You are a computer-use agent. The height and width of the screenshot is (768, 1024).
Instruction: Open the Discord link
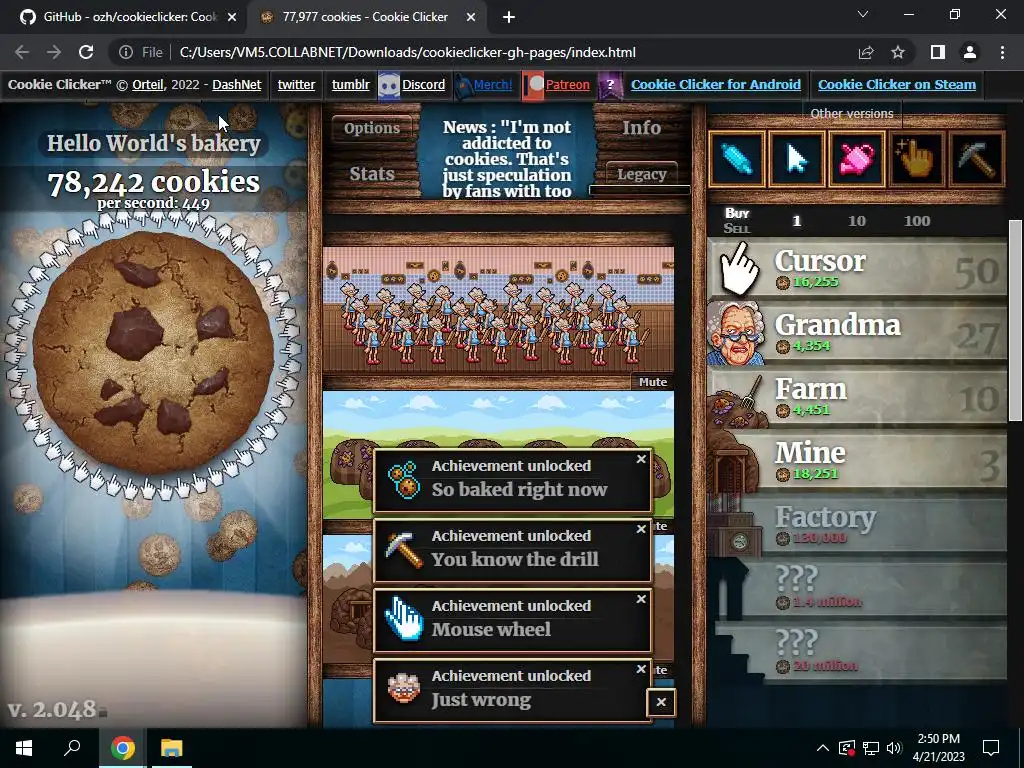[x=423, y=84]
